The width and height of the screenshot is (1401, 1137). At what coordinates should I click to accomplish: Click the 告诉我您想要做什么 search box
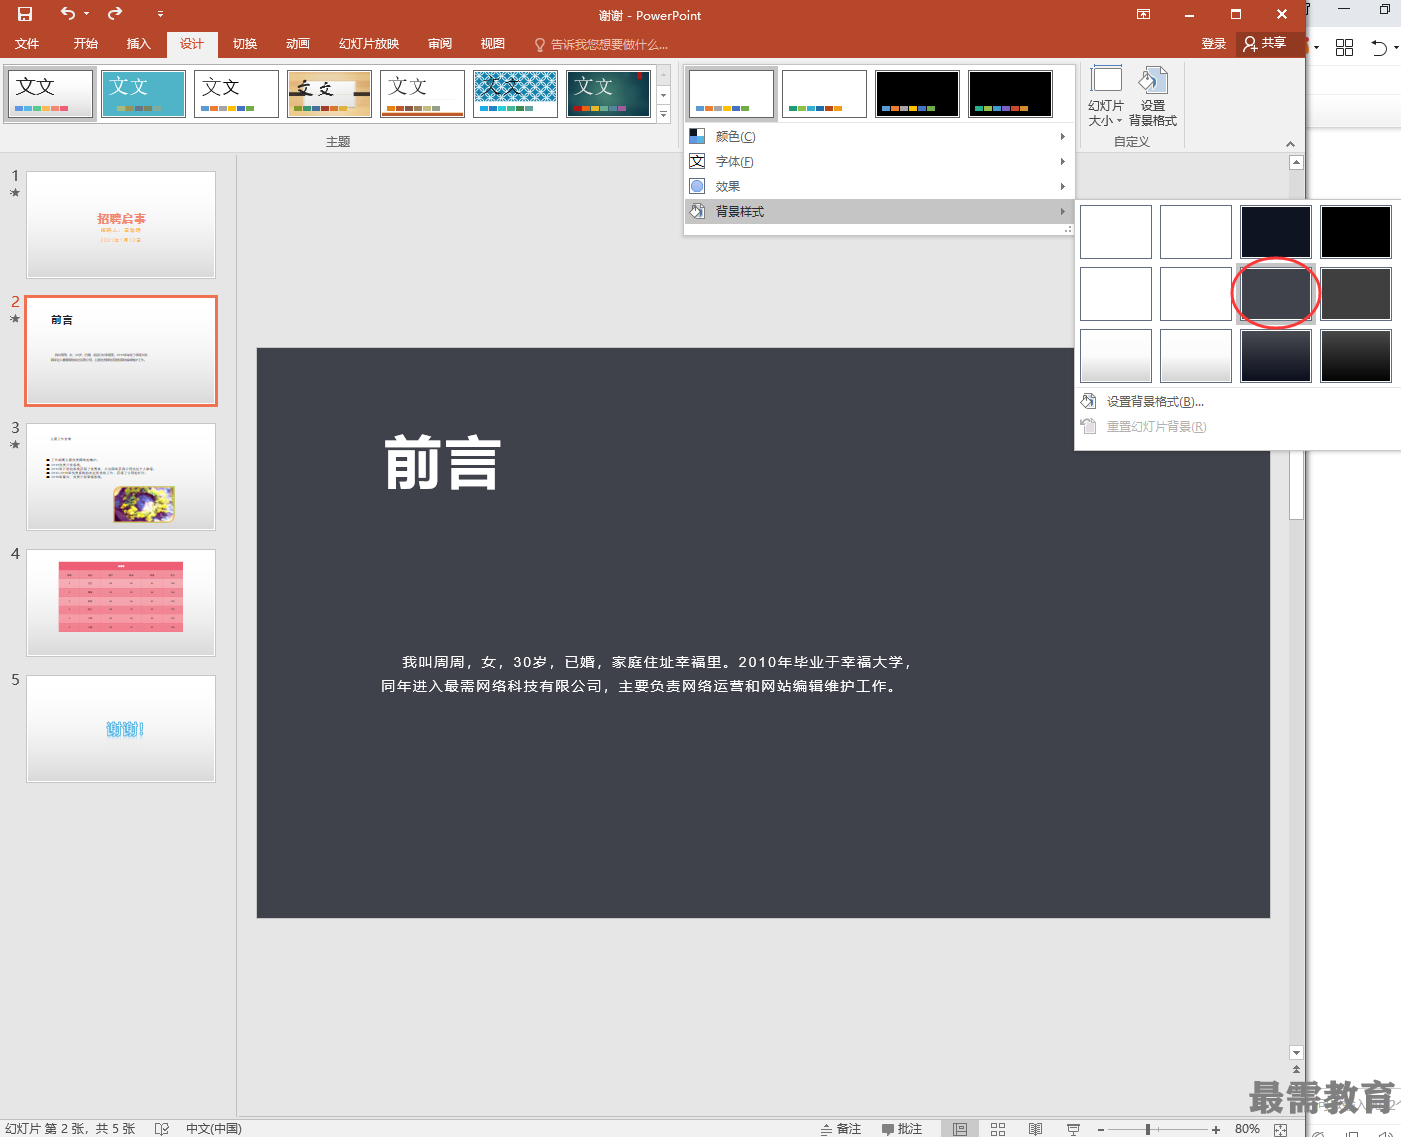point(601,44)
